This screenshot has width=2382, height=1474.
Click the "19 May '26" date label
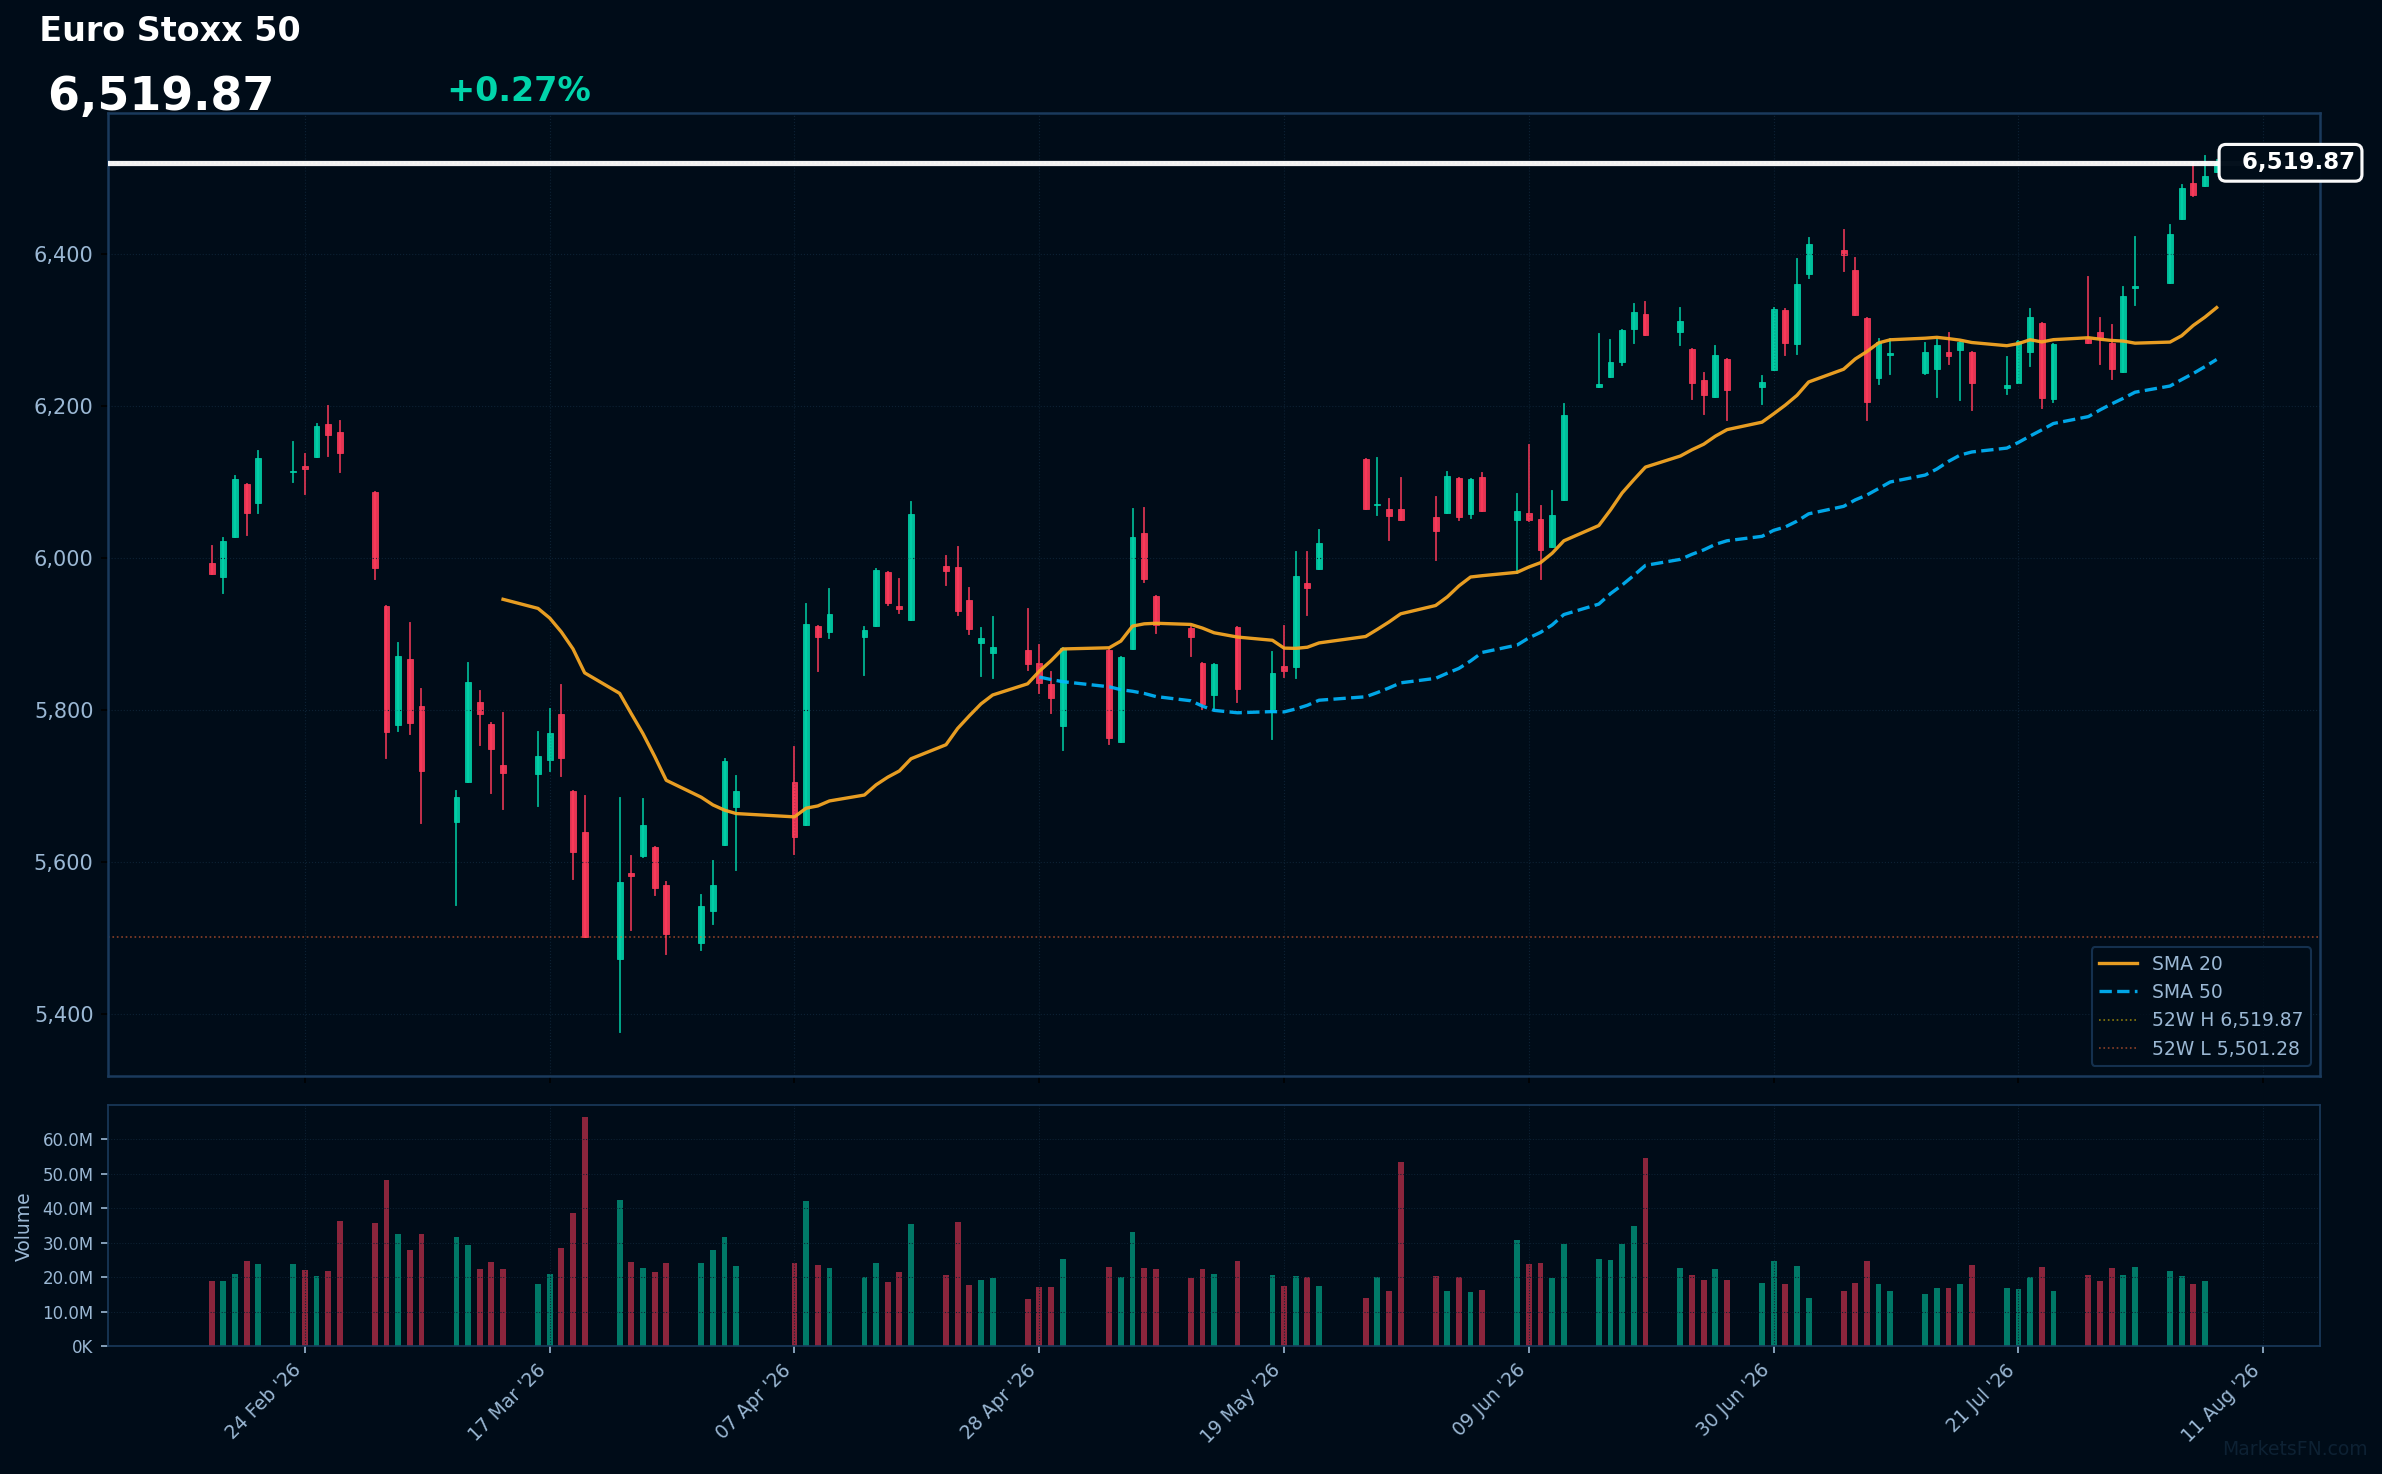click(1240, 1402)
